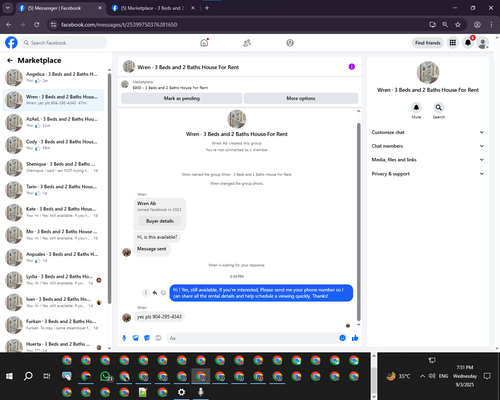500x400 pixels.
Task: Expand Chat members section
Action: 428,146
